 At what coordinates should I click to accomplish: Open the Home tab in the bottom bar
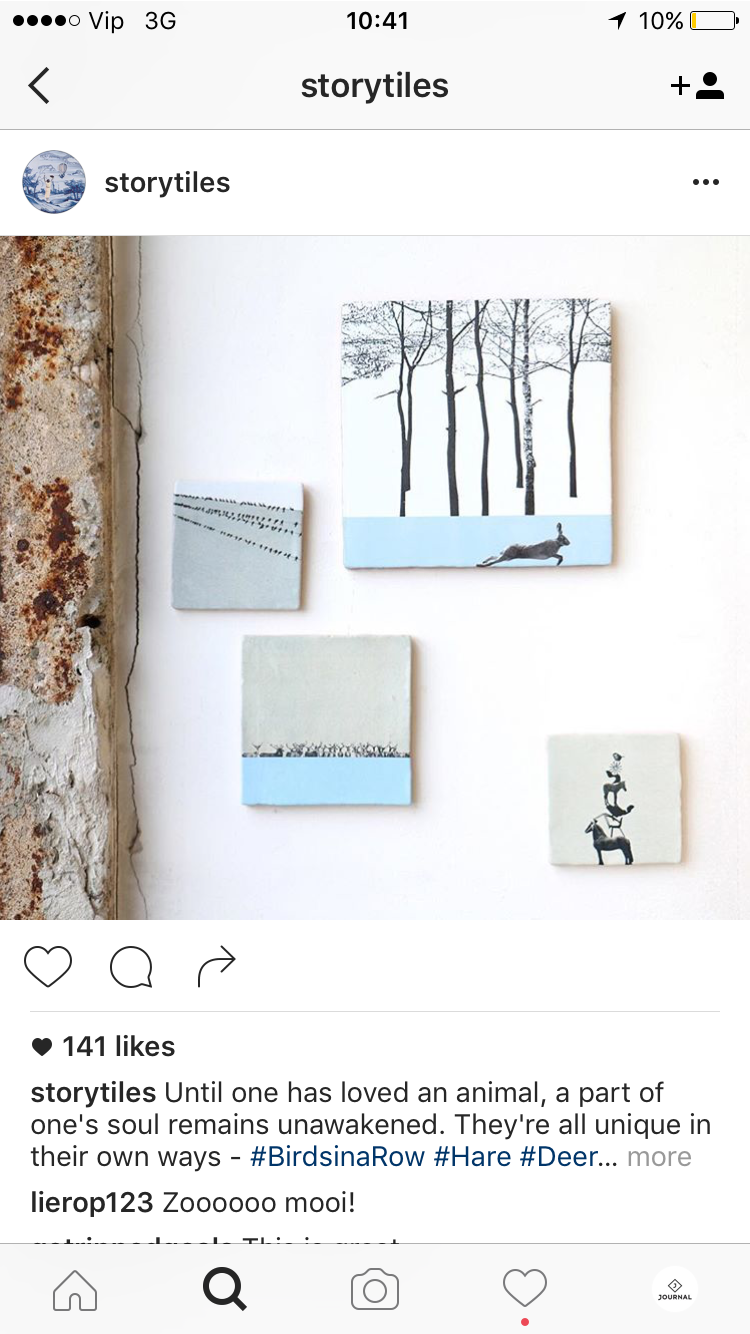75,1290
